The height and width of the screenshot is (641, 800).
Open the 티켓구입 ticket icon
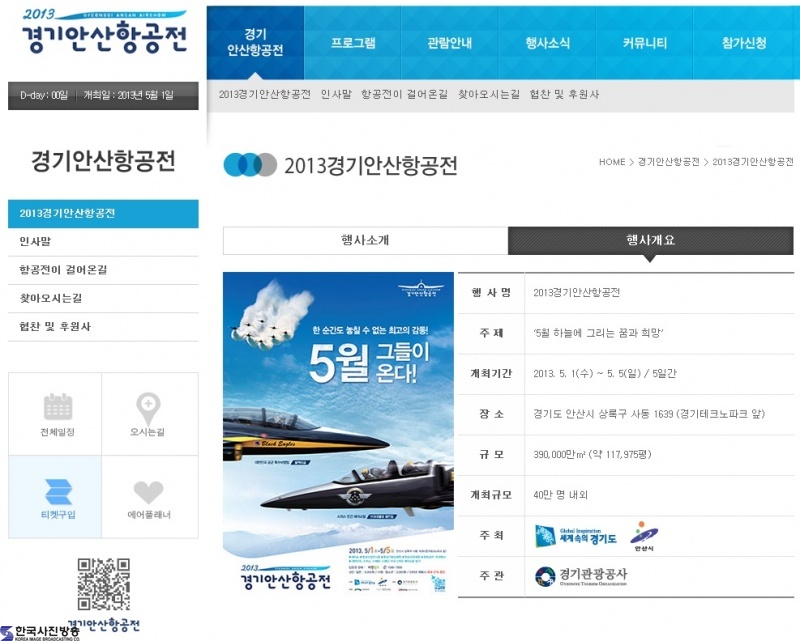click(x=58, y=491)
